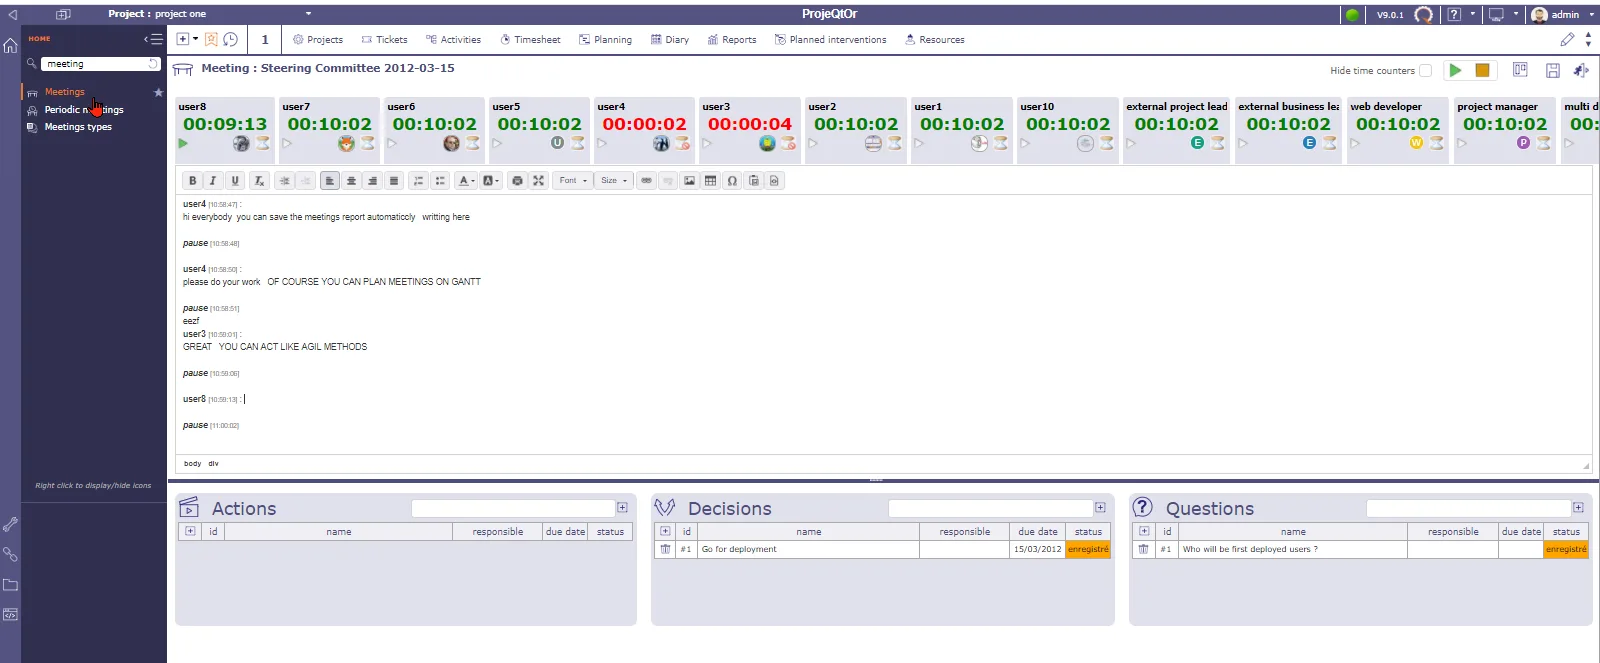Open the Resources tab
Viewport: 1600px width, 663px height.
click(935, 40)
